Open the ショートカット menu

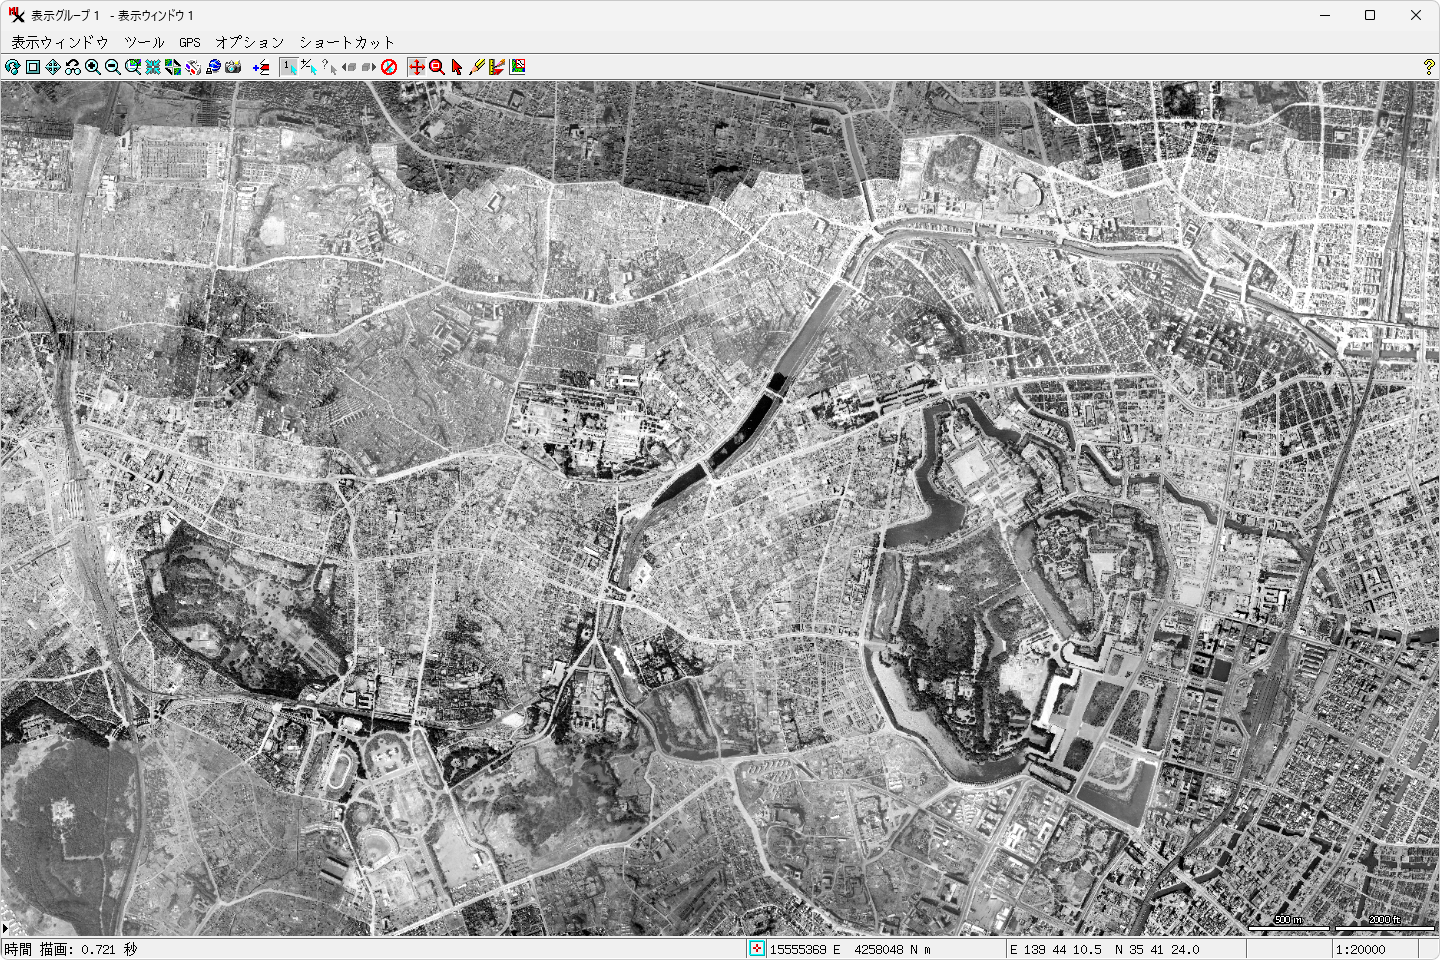347,42
